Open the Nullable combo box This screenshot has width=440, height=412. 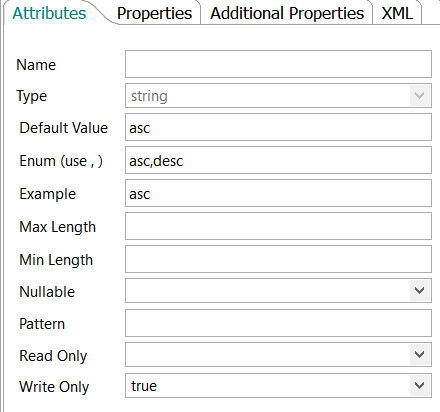278,291
